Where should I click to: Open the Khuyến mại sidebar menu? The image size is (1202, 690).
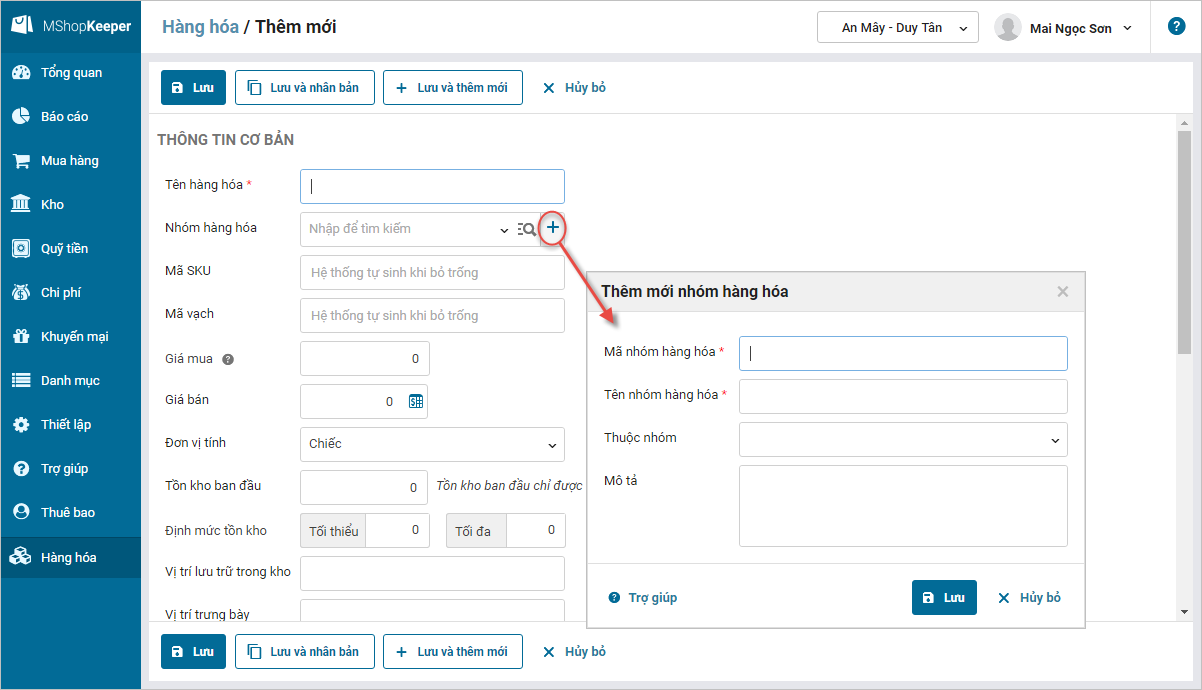[73, 336]
